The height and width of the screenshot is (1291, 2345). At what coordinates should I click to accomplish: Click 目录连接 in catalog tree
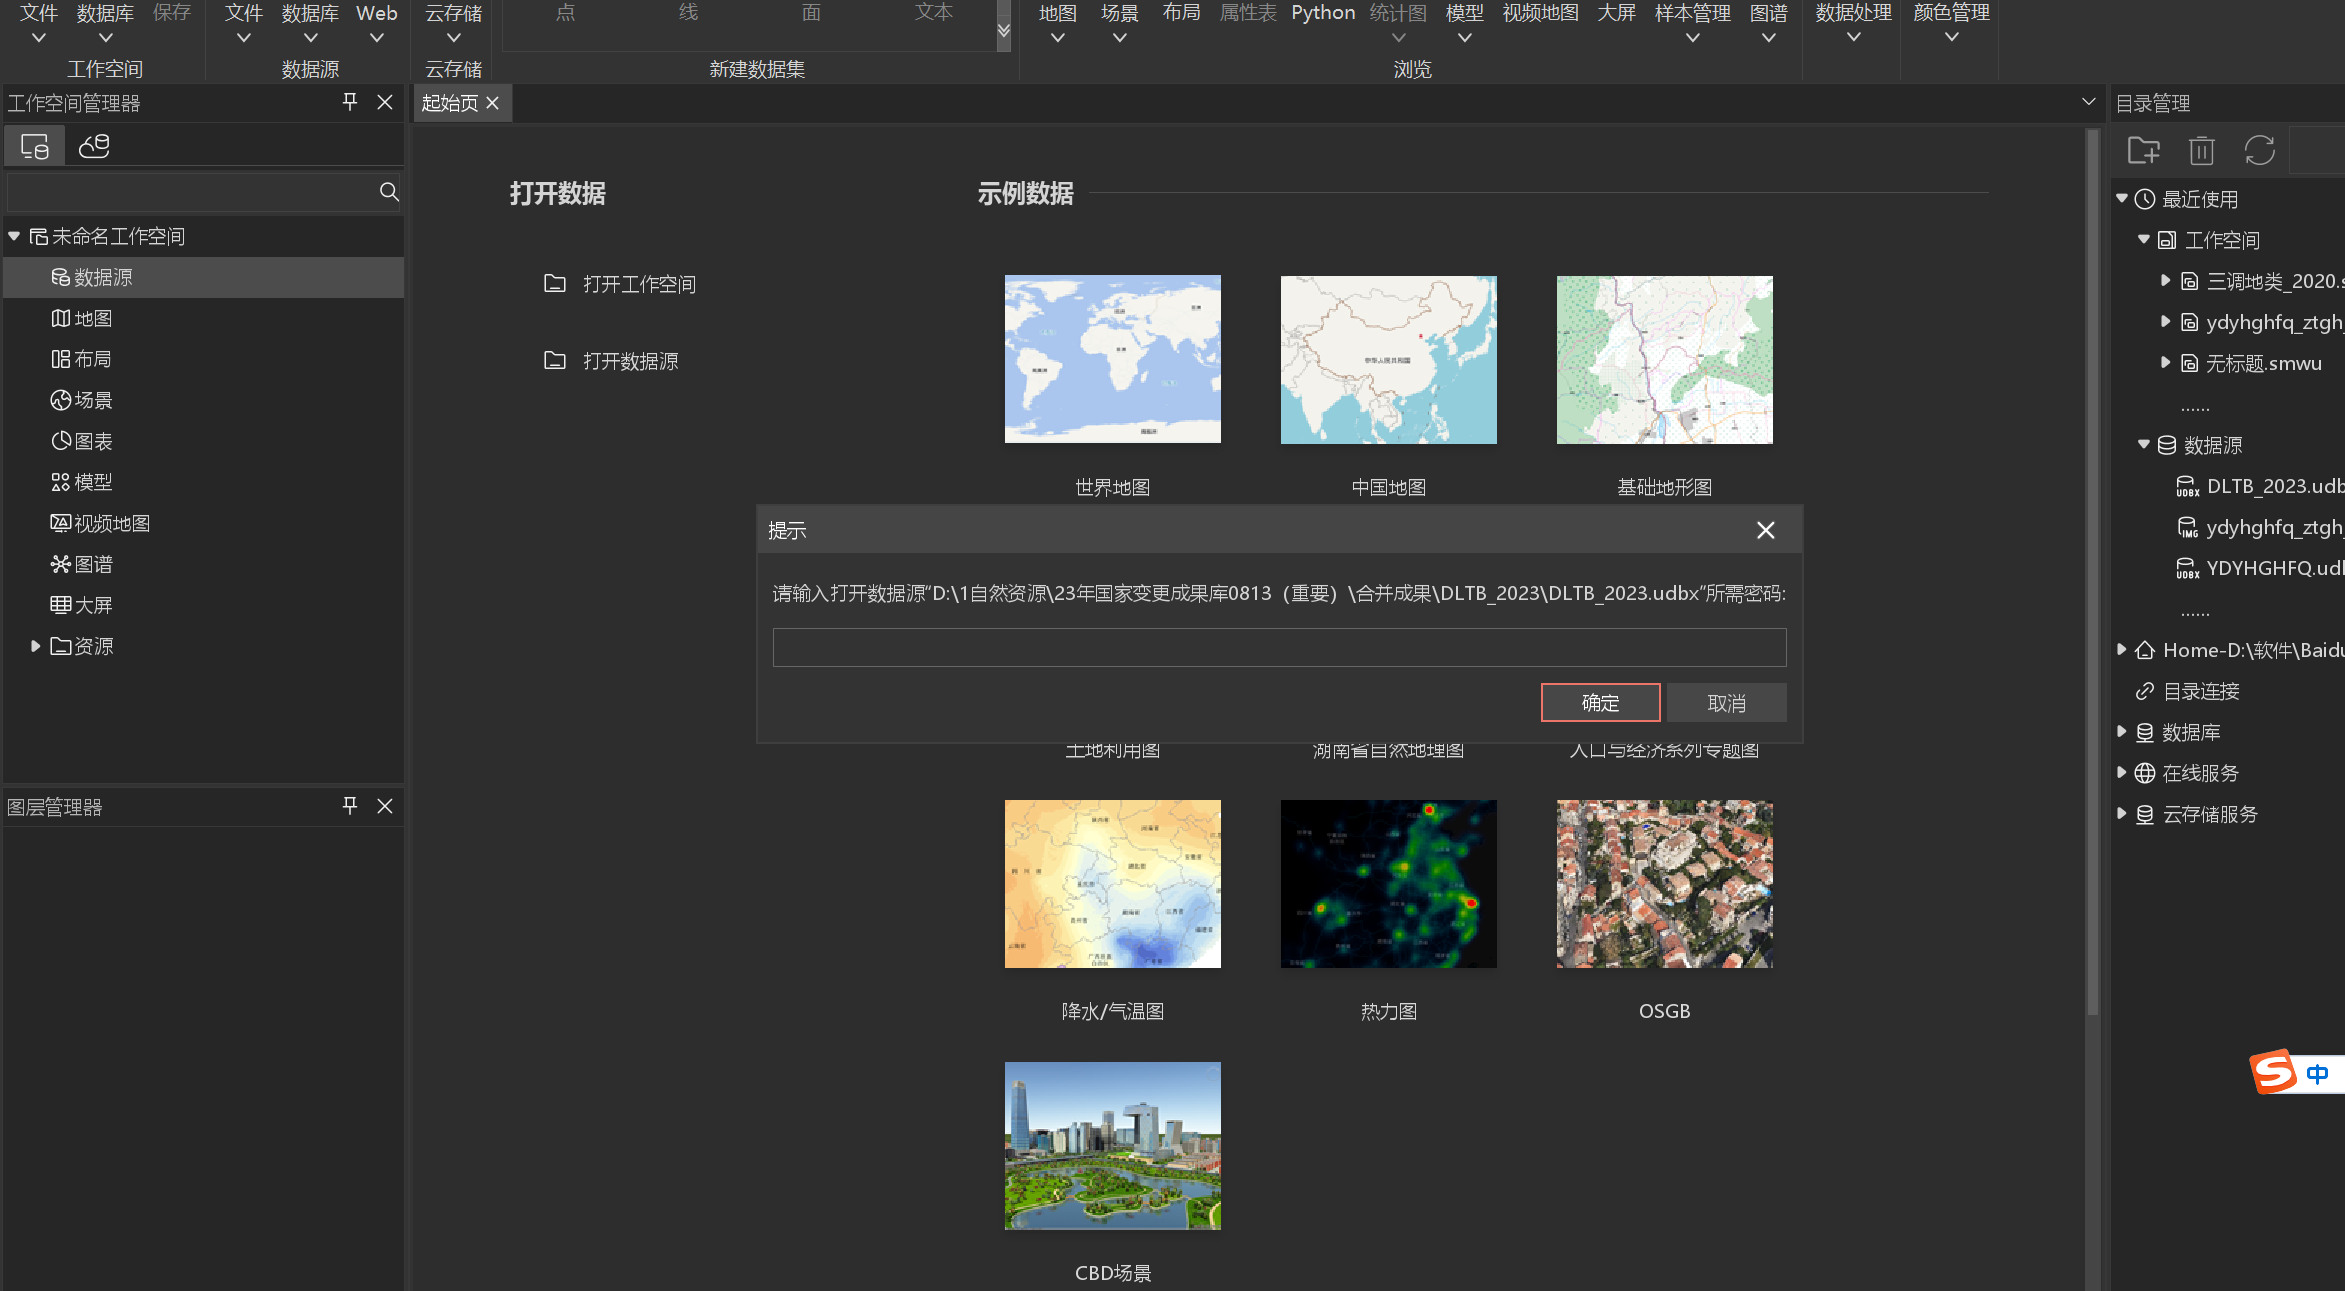tap(2187, 691)
